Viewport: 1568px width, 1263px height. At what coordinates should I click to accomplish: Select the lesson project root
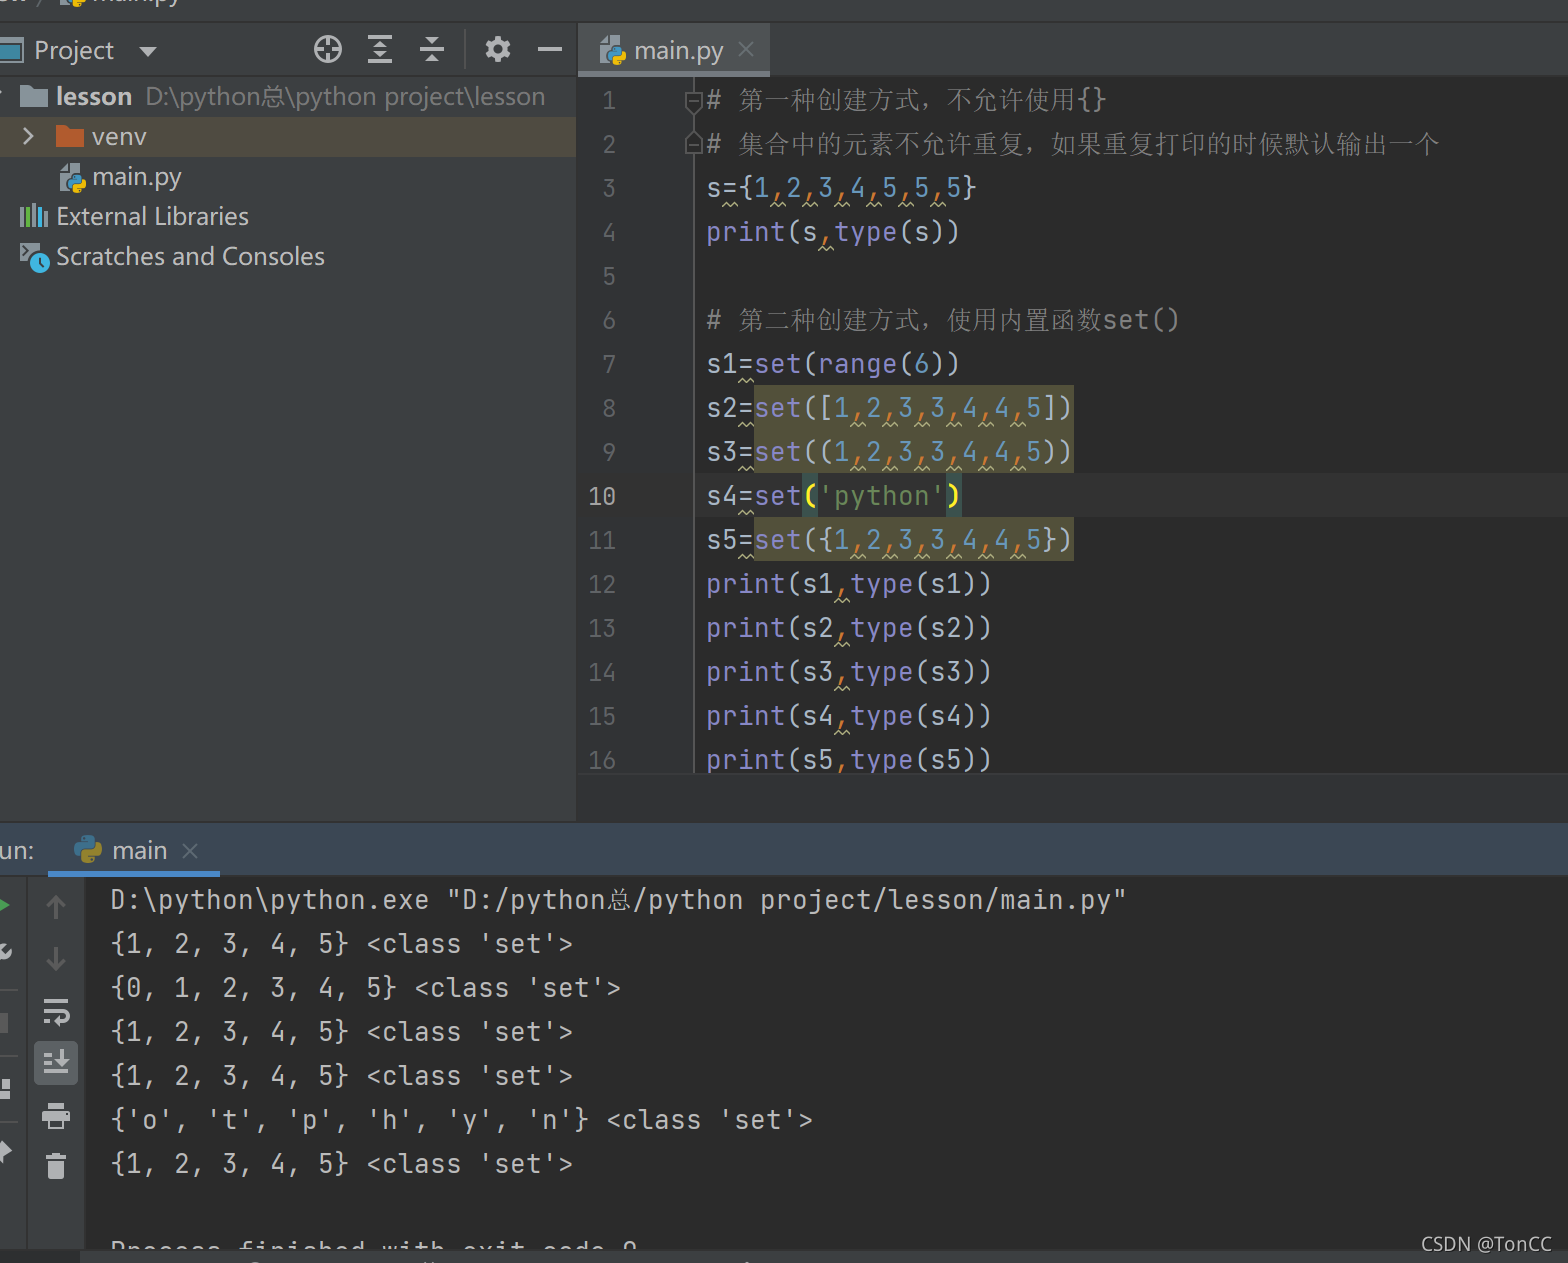coord(288,96)
